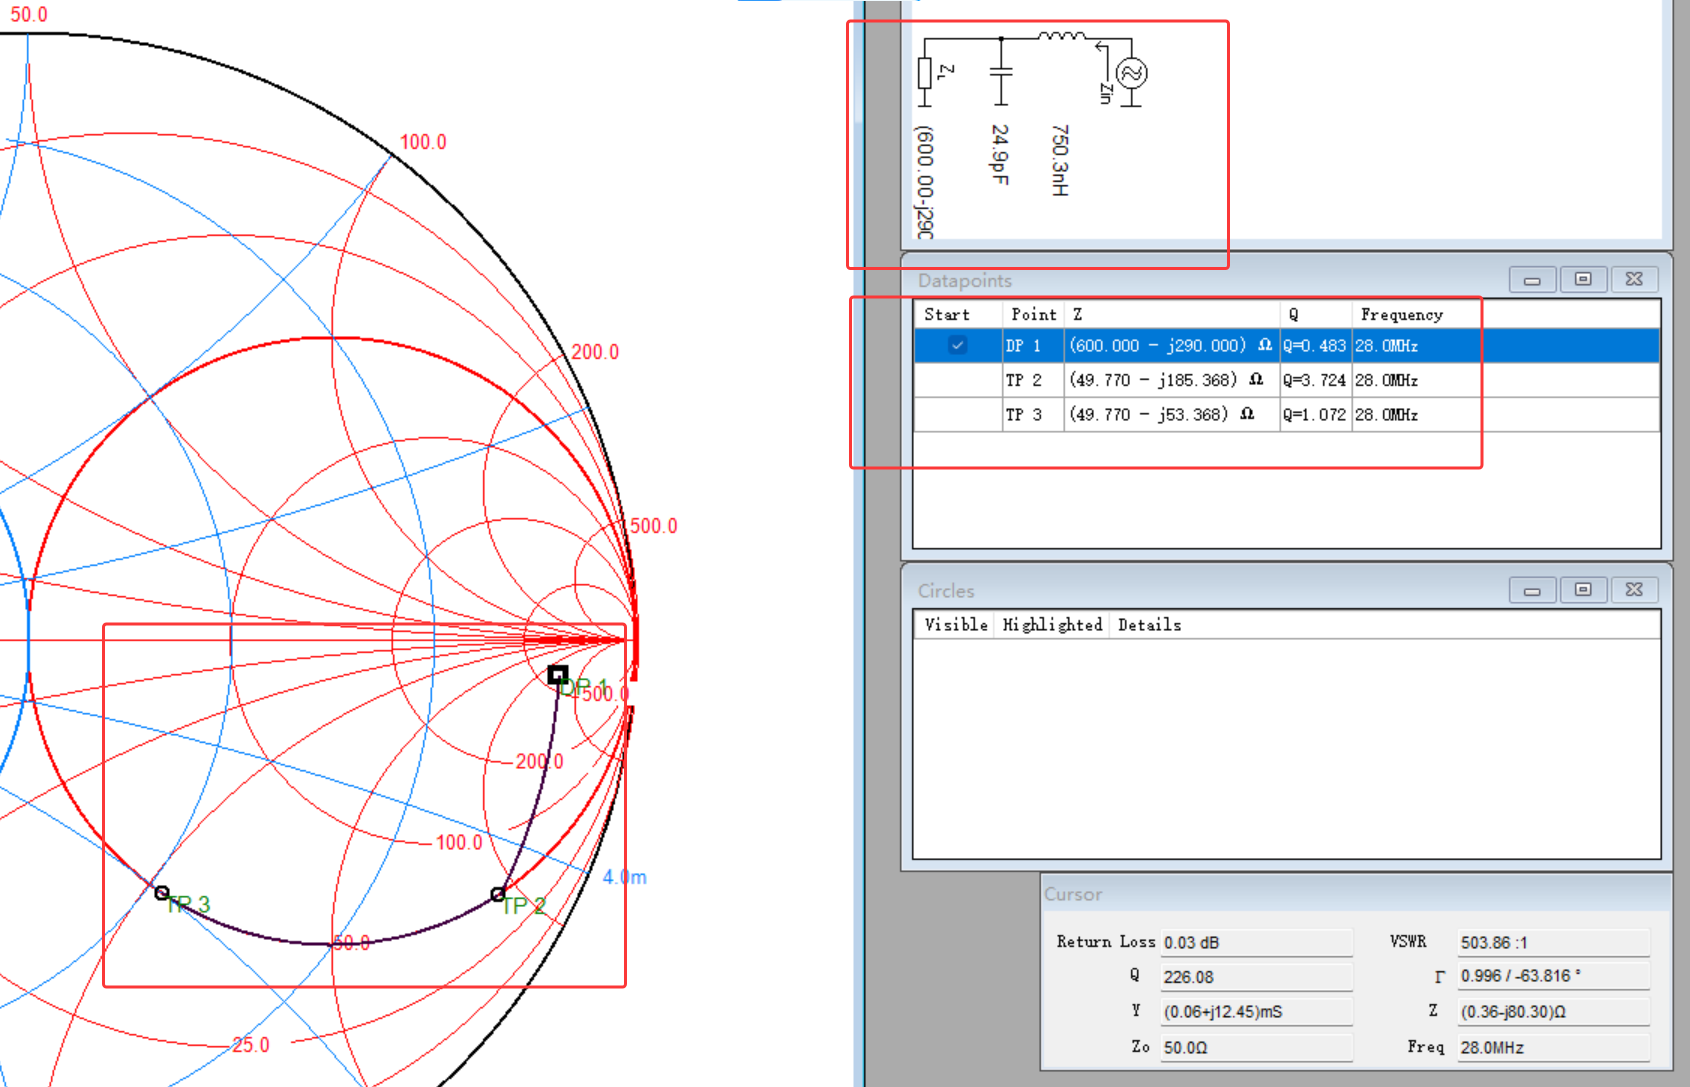The image size is (1690, 1087).
Task: Restore the Datapoints panel window
Action: (1583, 280)
